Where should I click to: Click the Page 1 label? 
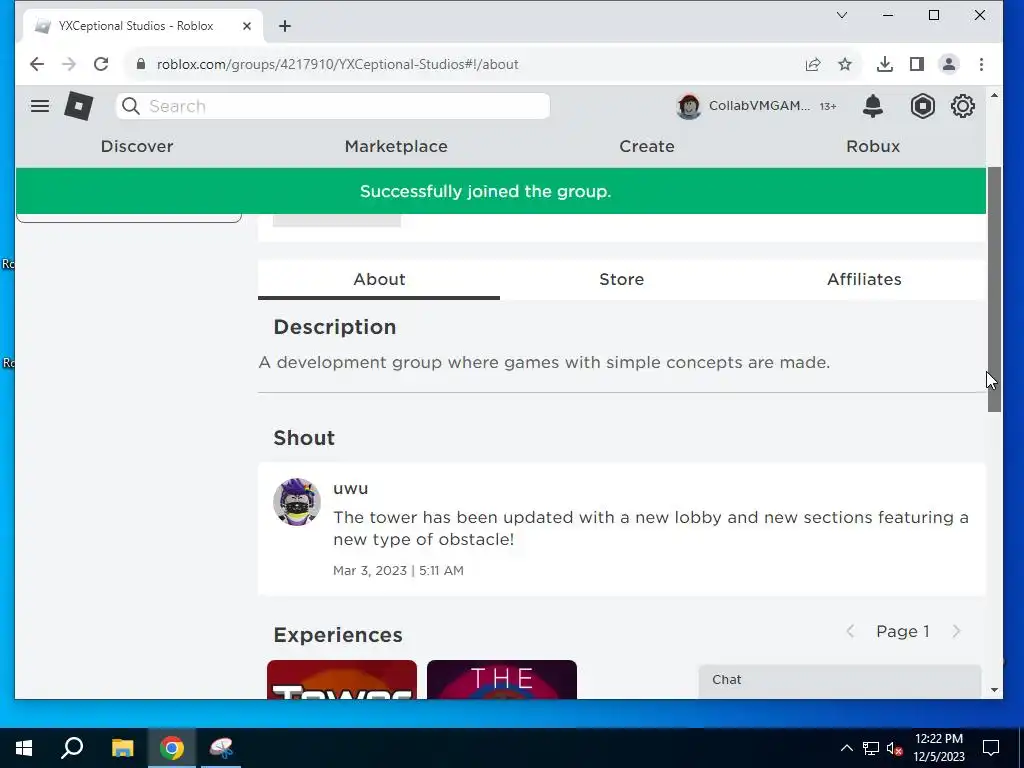(x=903, y=632)
